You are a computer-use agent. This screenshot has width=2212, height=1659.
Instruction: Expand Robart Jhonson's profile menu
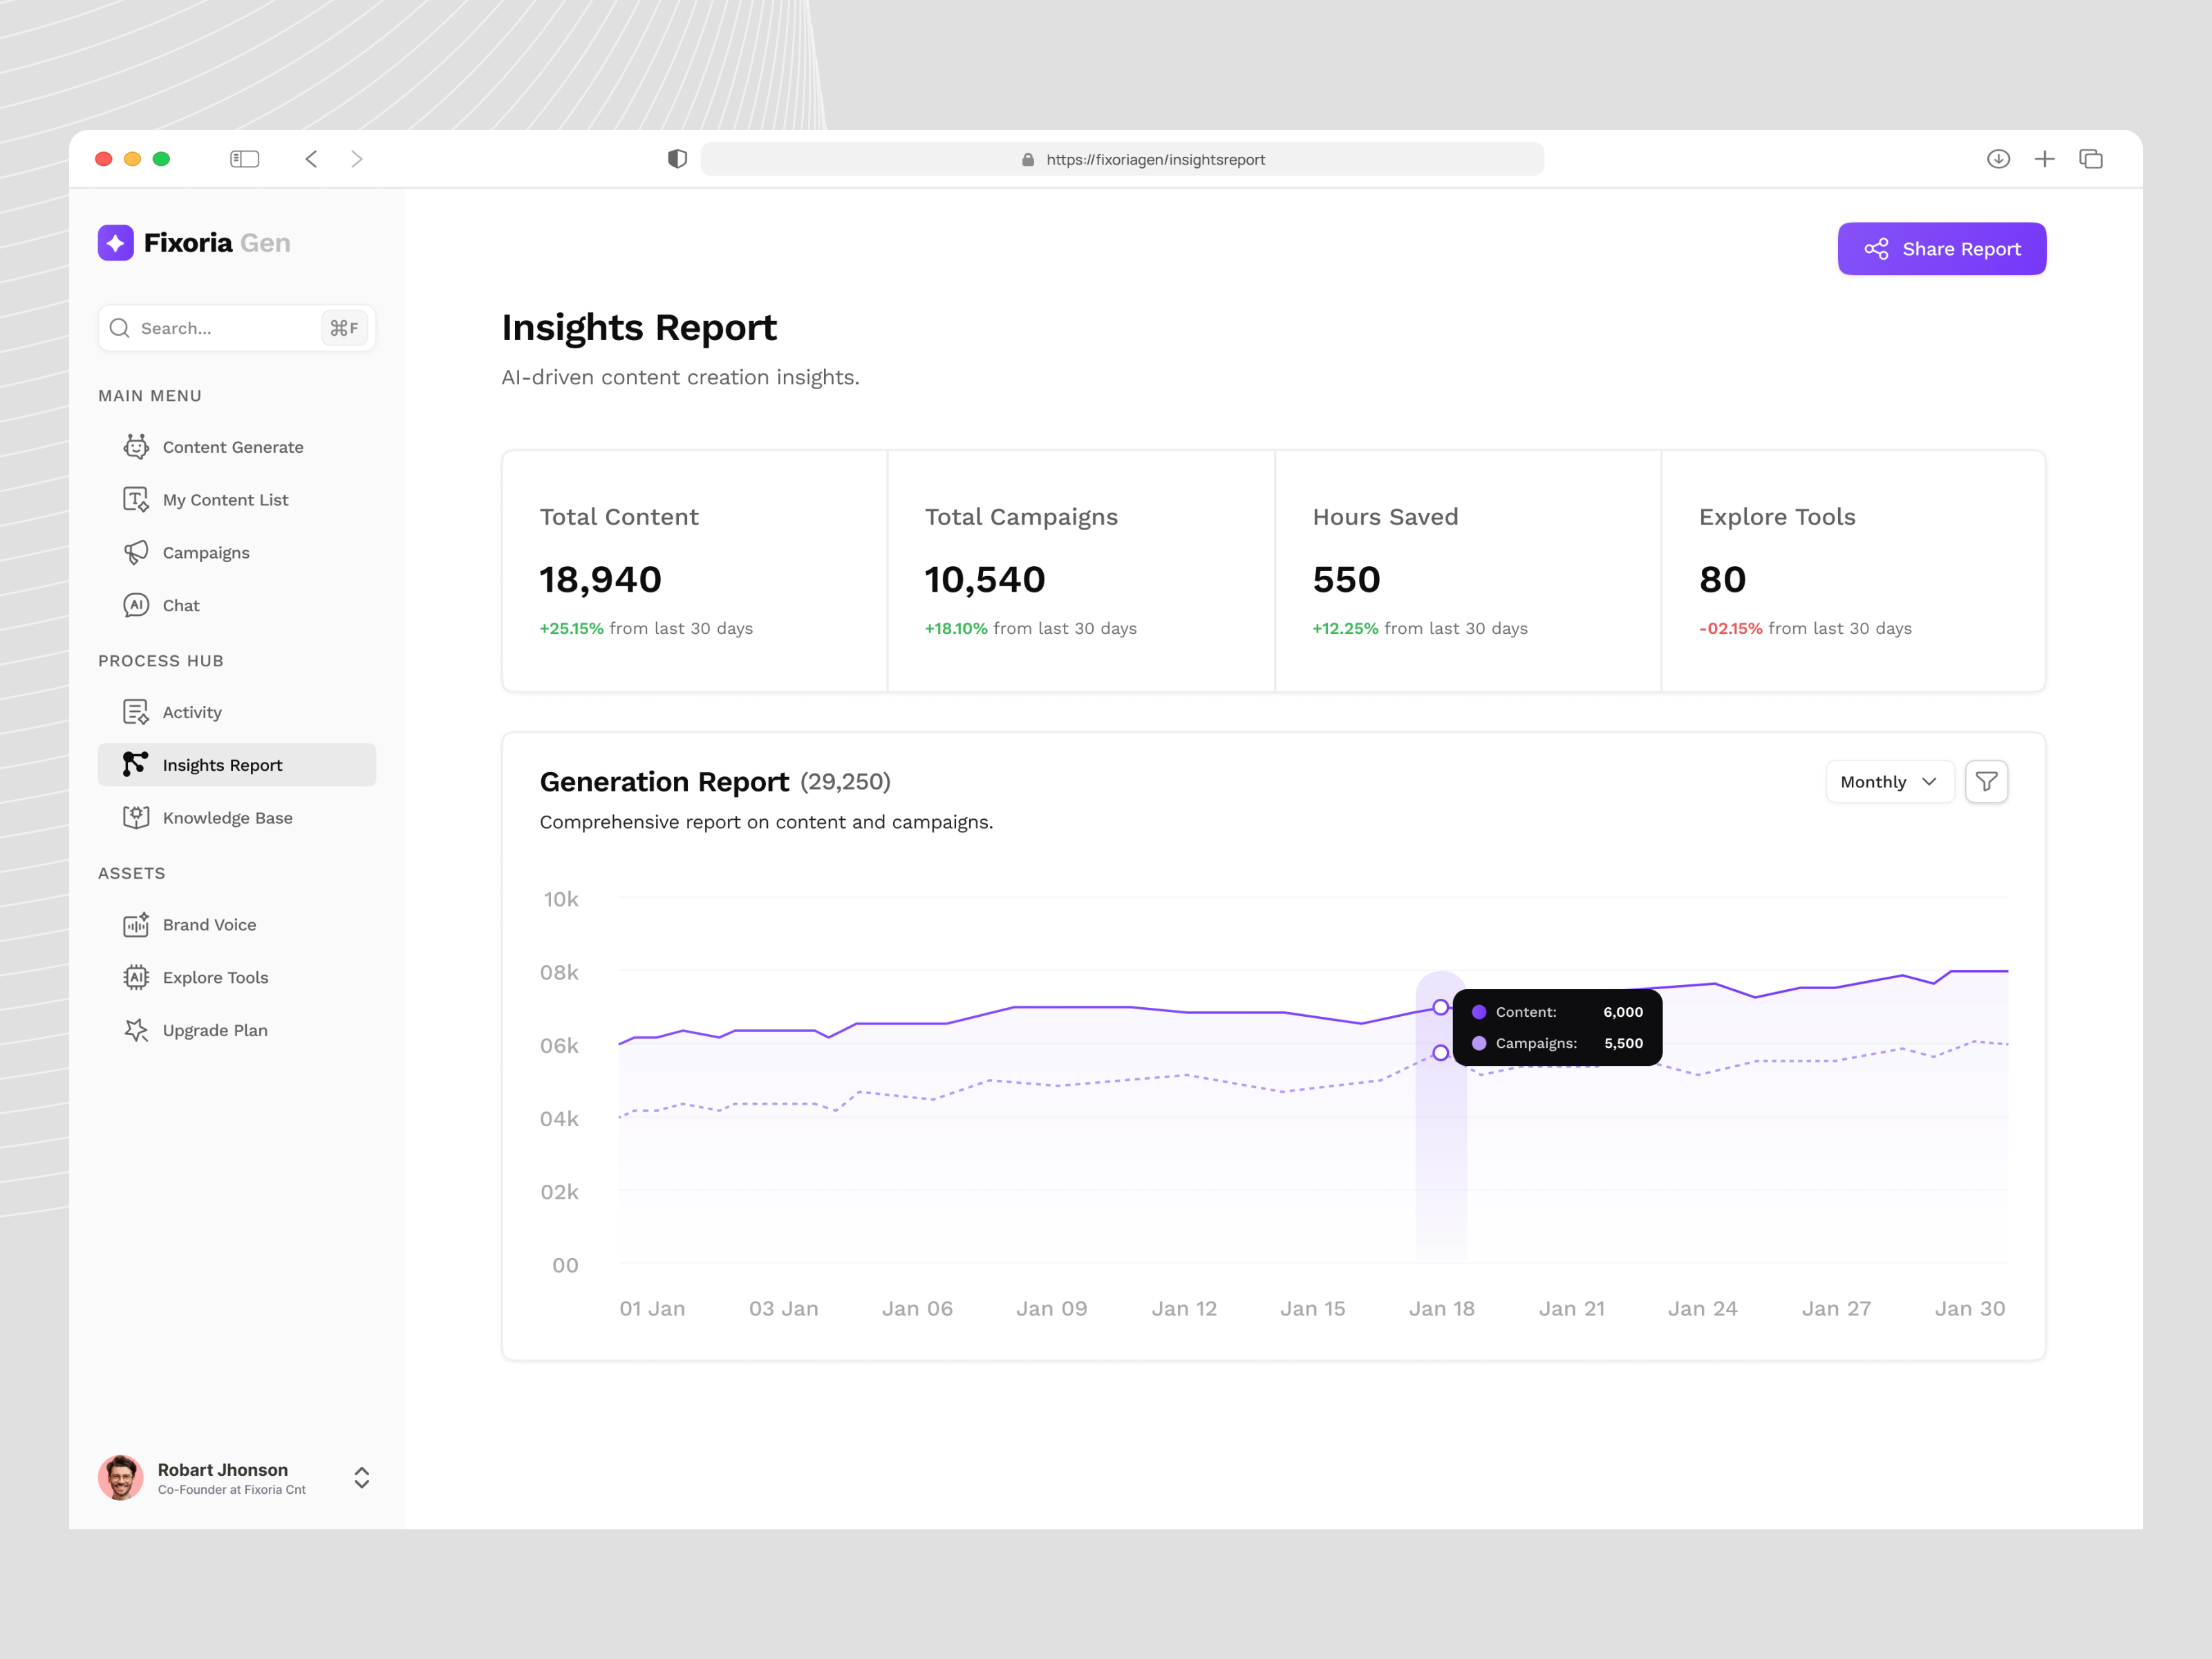[361, 1478]
